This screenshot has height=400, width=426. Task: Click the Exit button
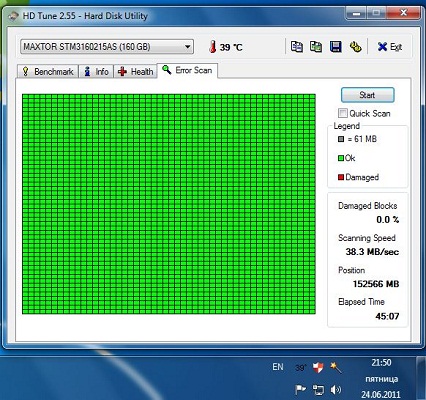click(390, 47)
